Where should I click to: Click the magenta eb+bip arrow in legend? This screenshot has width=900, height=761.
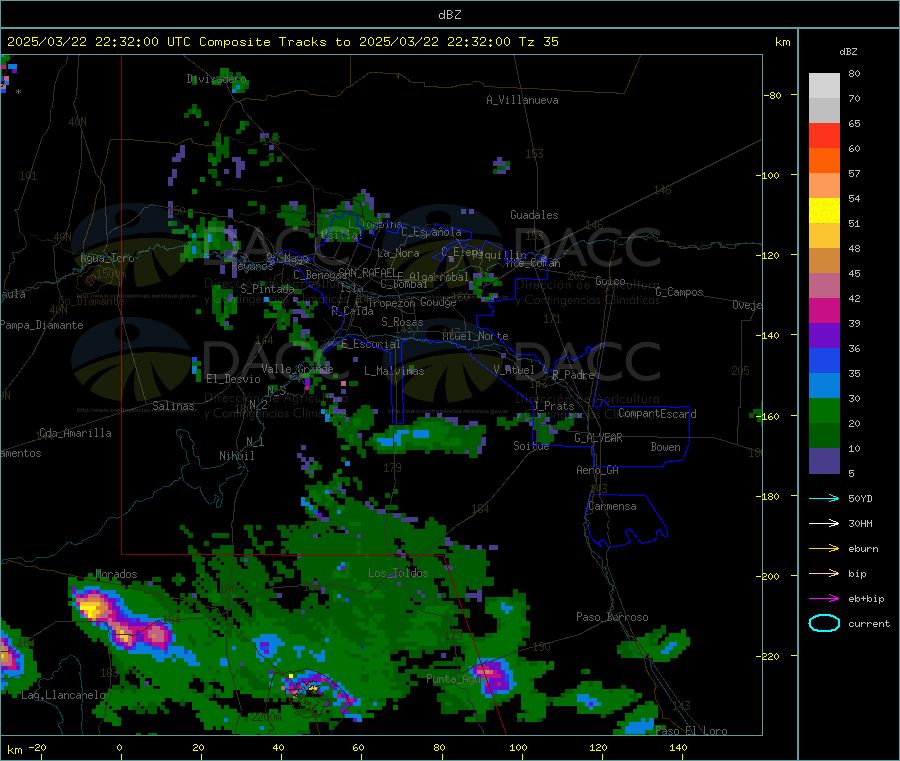tap(824, 599)
